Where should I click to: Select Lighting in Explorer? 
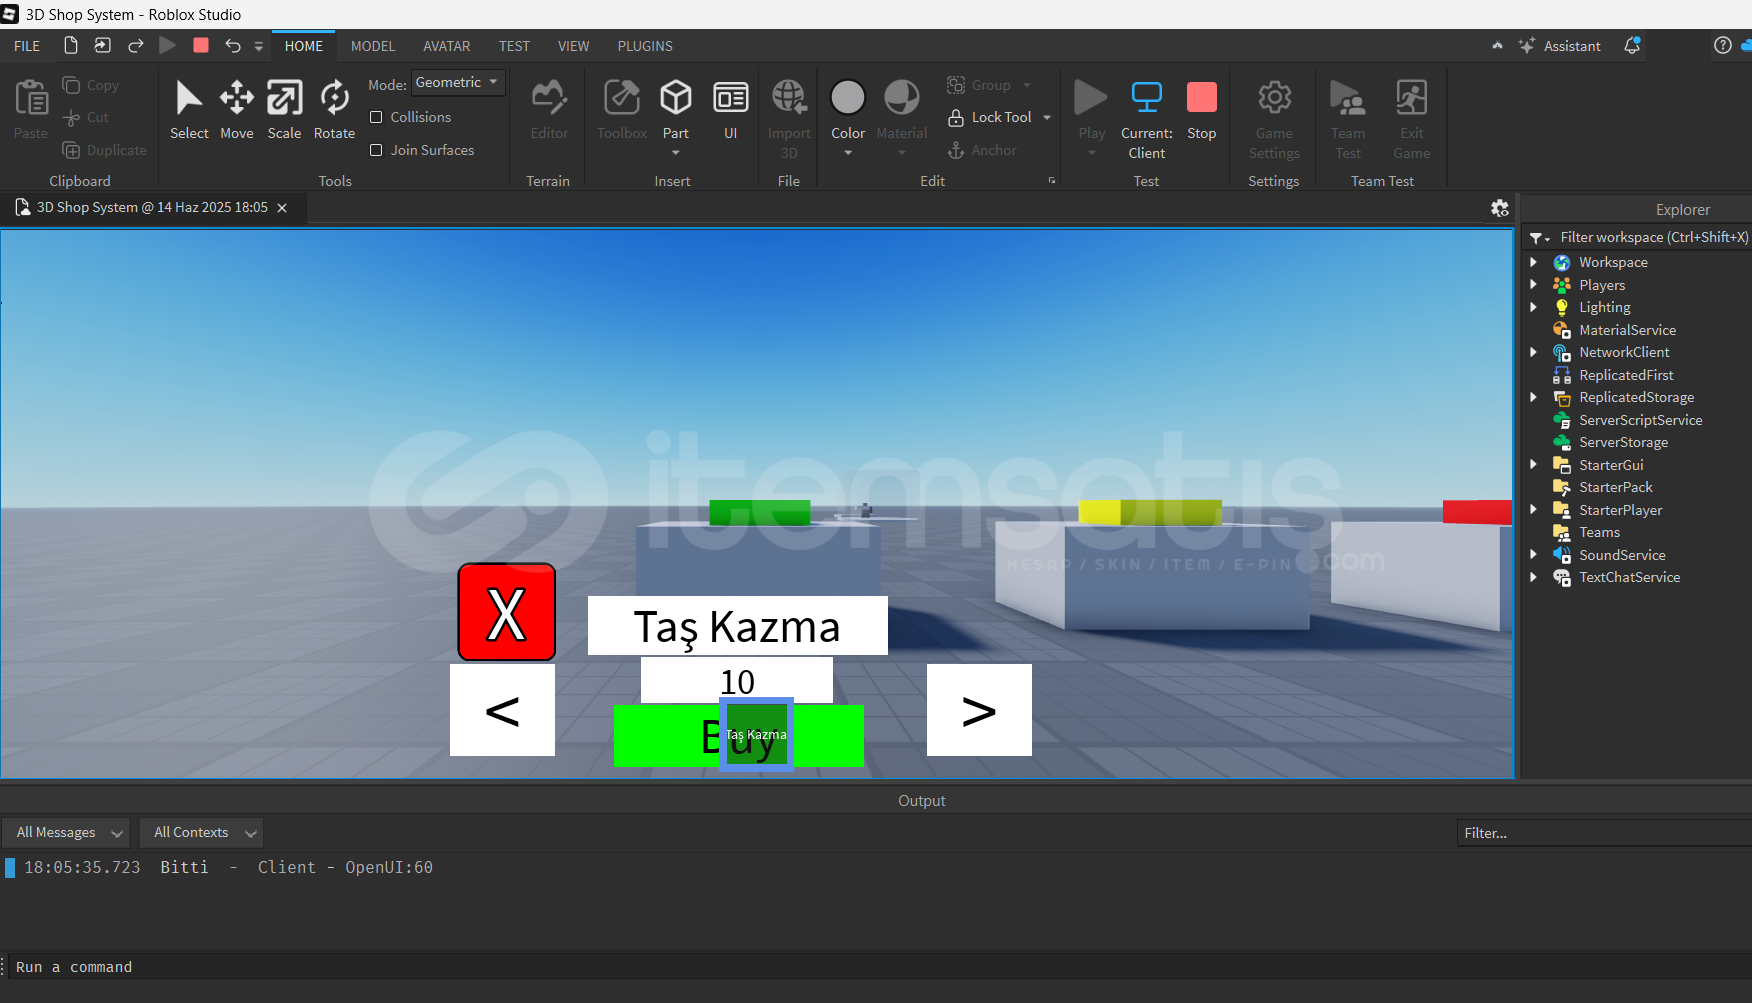point(1604,307)
